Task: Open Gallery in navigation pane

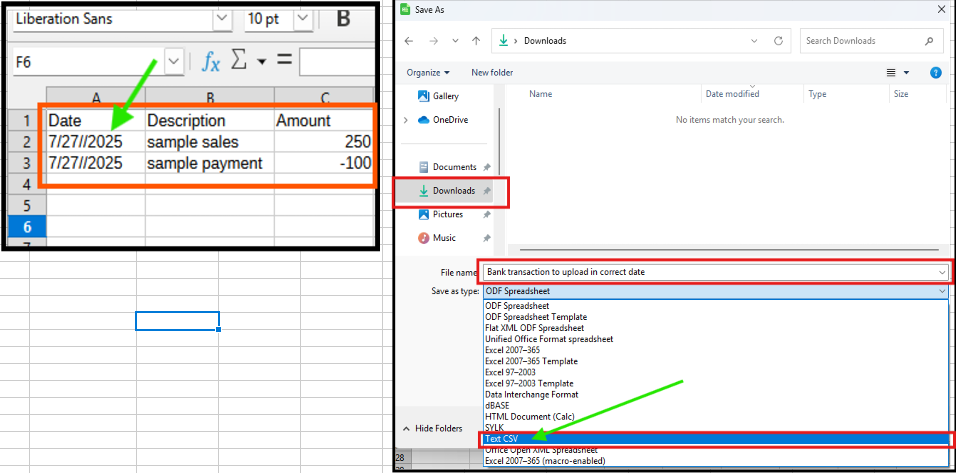Action: point(439,96)
